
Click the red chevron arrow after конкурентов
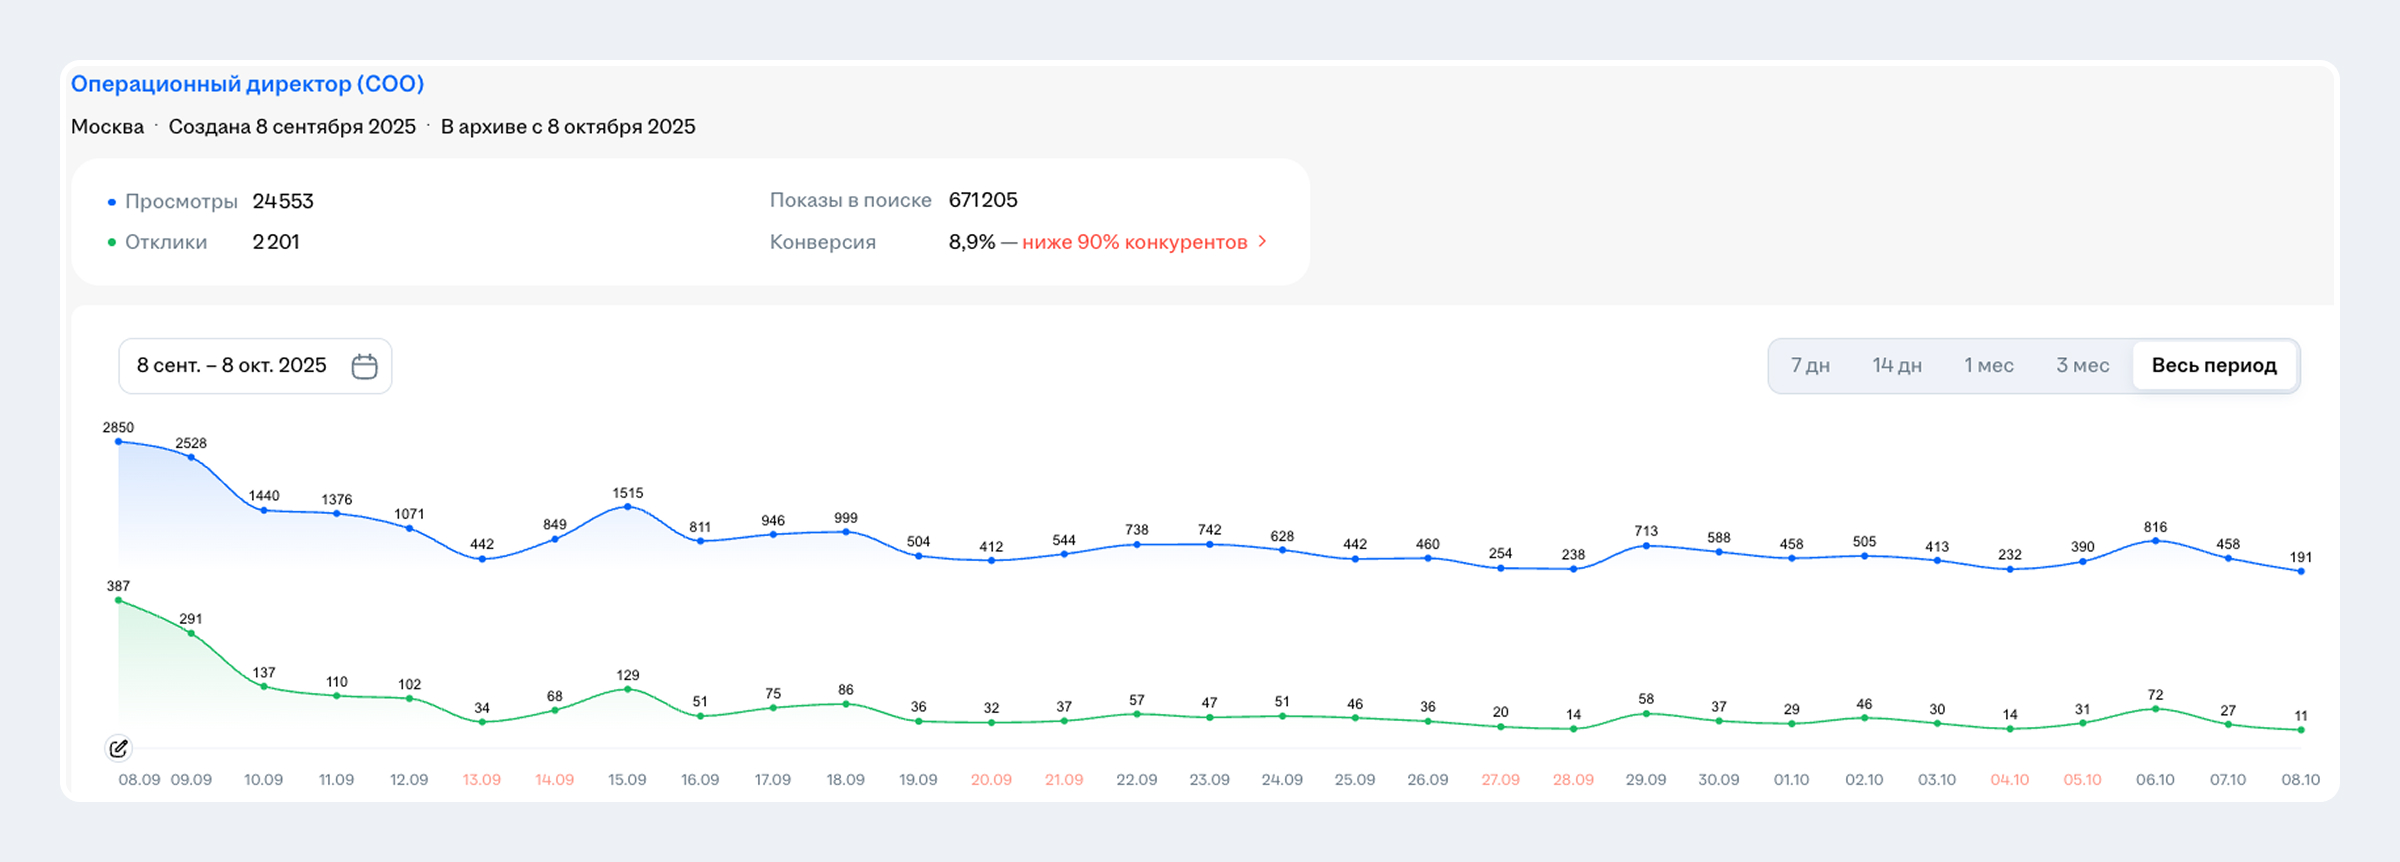coord(1263,242)
